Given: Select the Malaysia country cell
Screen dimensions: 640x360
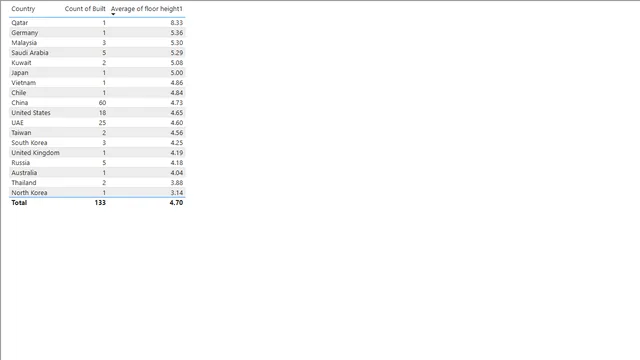Looking at the screenshot, I should (24, 42).
